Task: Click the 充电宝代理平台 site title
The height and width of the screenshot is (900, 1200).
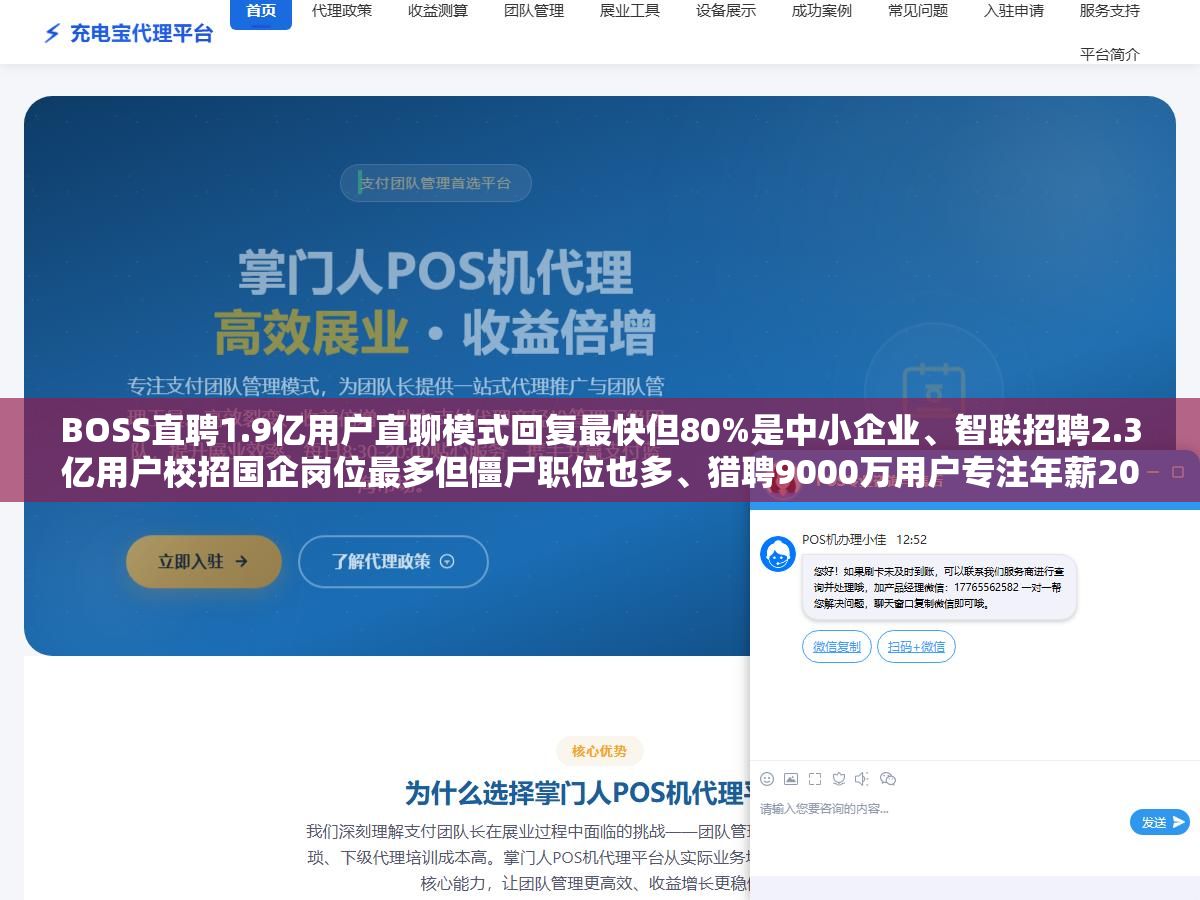Action: (x=141, y=34)
